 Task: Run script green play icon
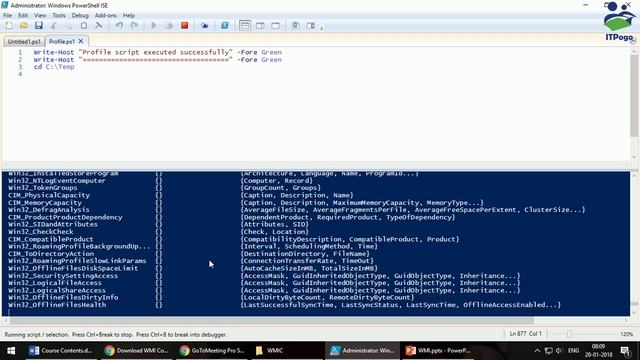(154, 26)
